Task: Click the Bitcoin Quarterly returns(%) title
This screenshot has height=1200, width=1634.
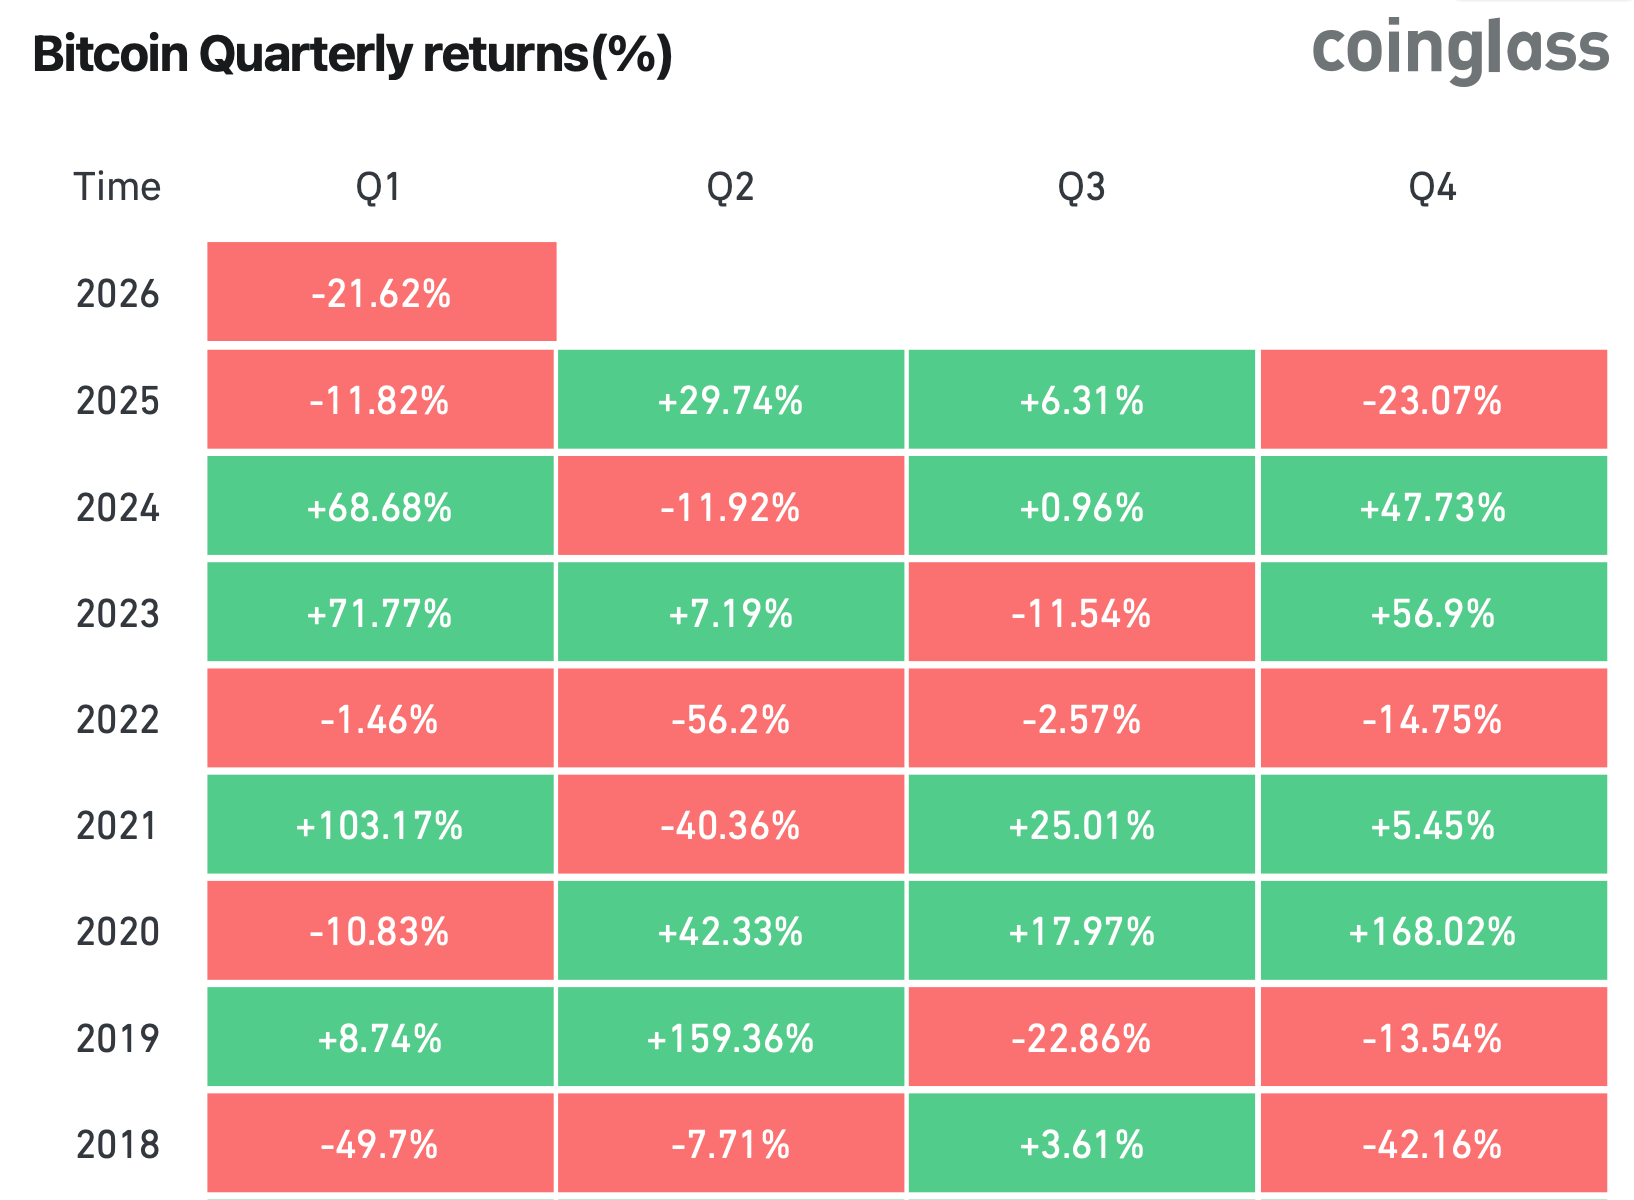Action: click(x=352, y=54)
